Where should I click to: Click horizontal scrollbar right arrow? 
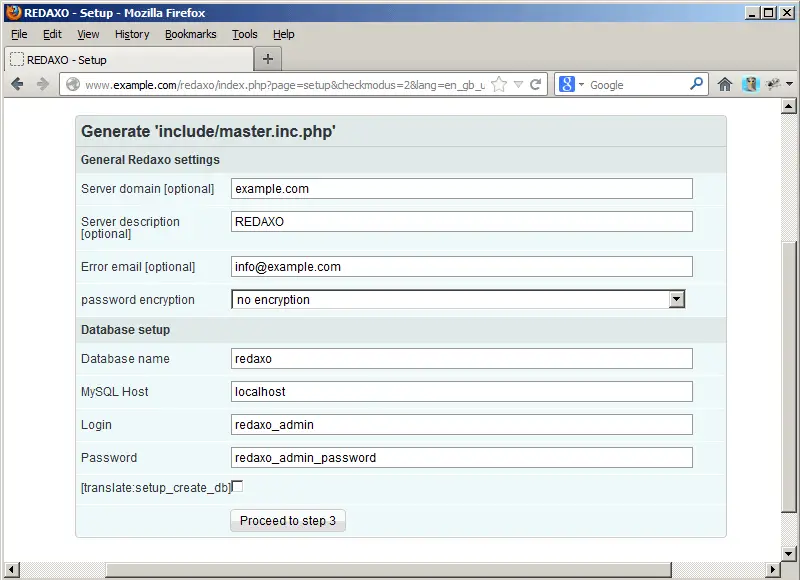[773, 569]
